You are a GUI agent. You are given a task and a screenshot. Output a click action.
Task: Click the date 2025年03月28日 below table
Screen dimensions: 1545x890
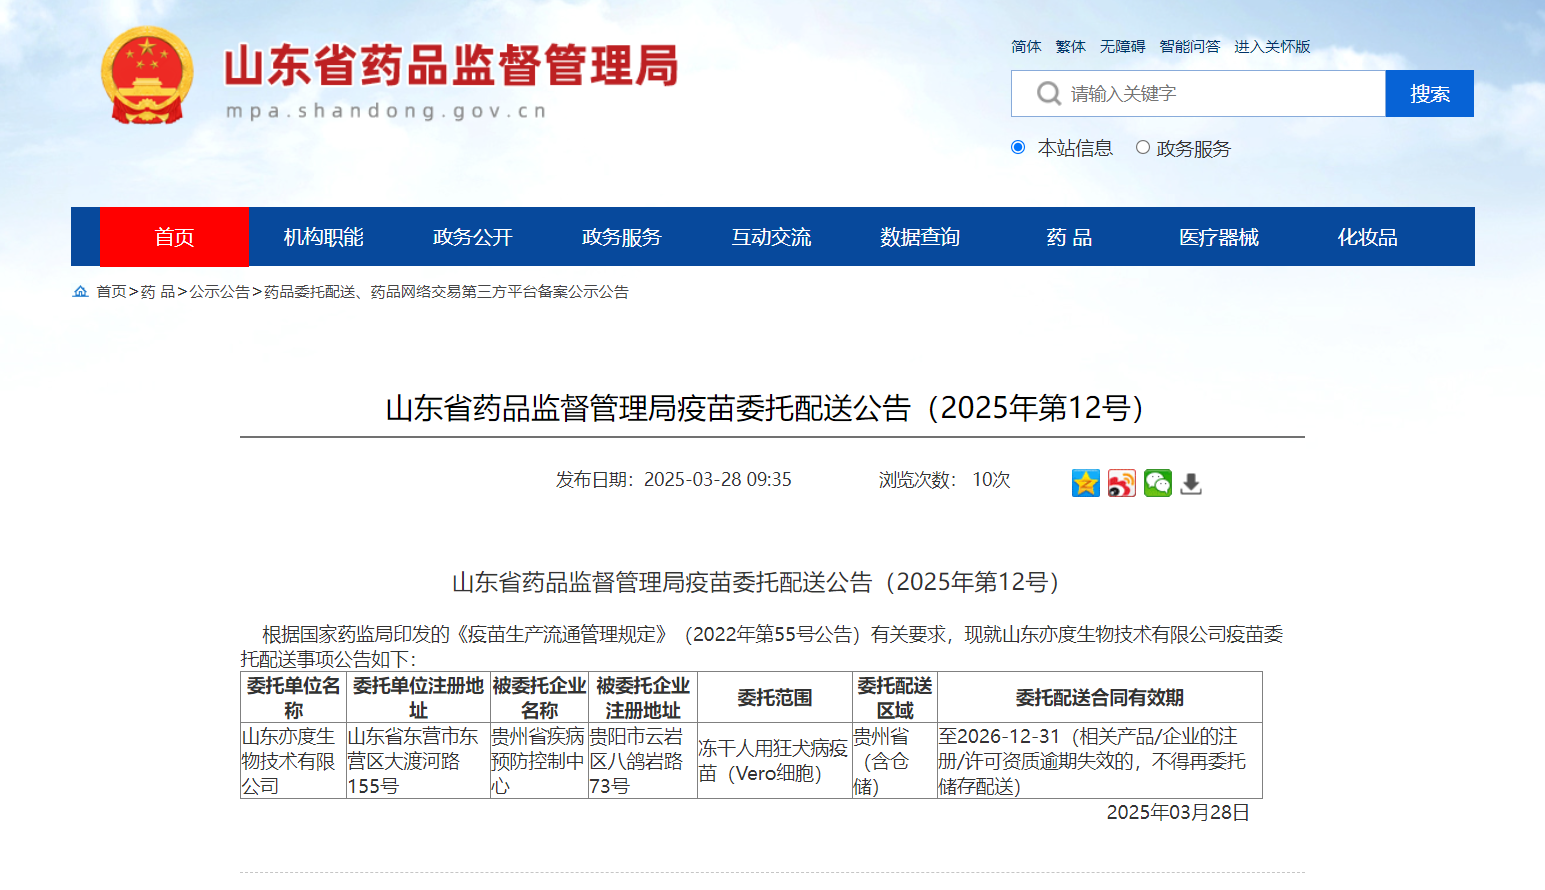click(1178, 813)
